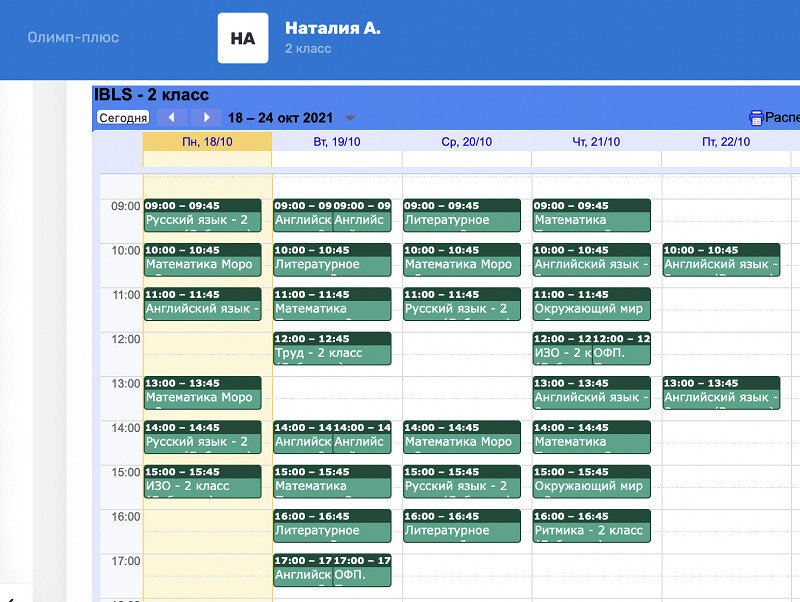Open Friday 13:00 Английский язык lesson
Screen dimensions: 800x602
tap(721, 393)
